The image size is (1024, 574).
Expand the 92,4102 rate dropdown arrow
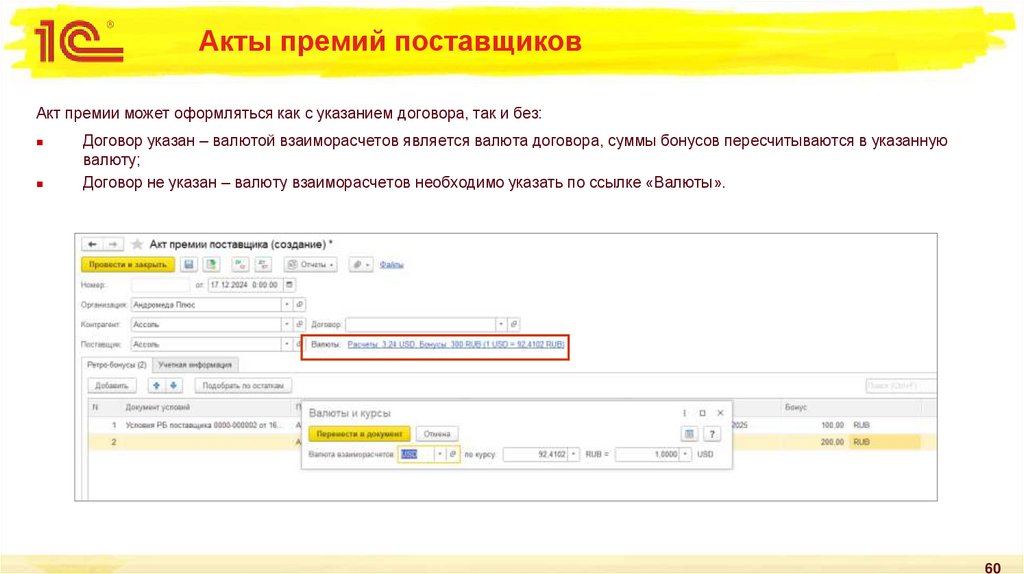coord(574,454)
